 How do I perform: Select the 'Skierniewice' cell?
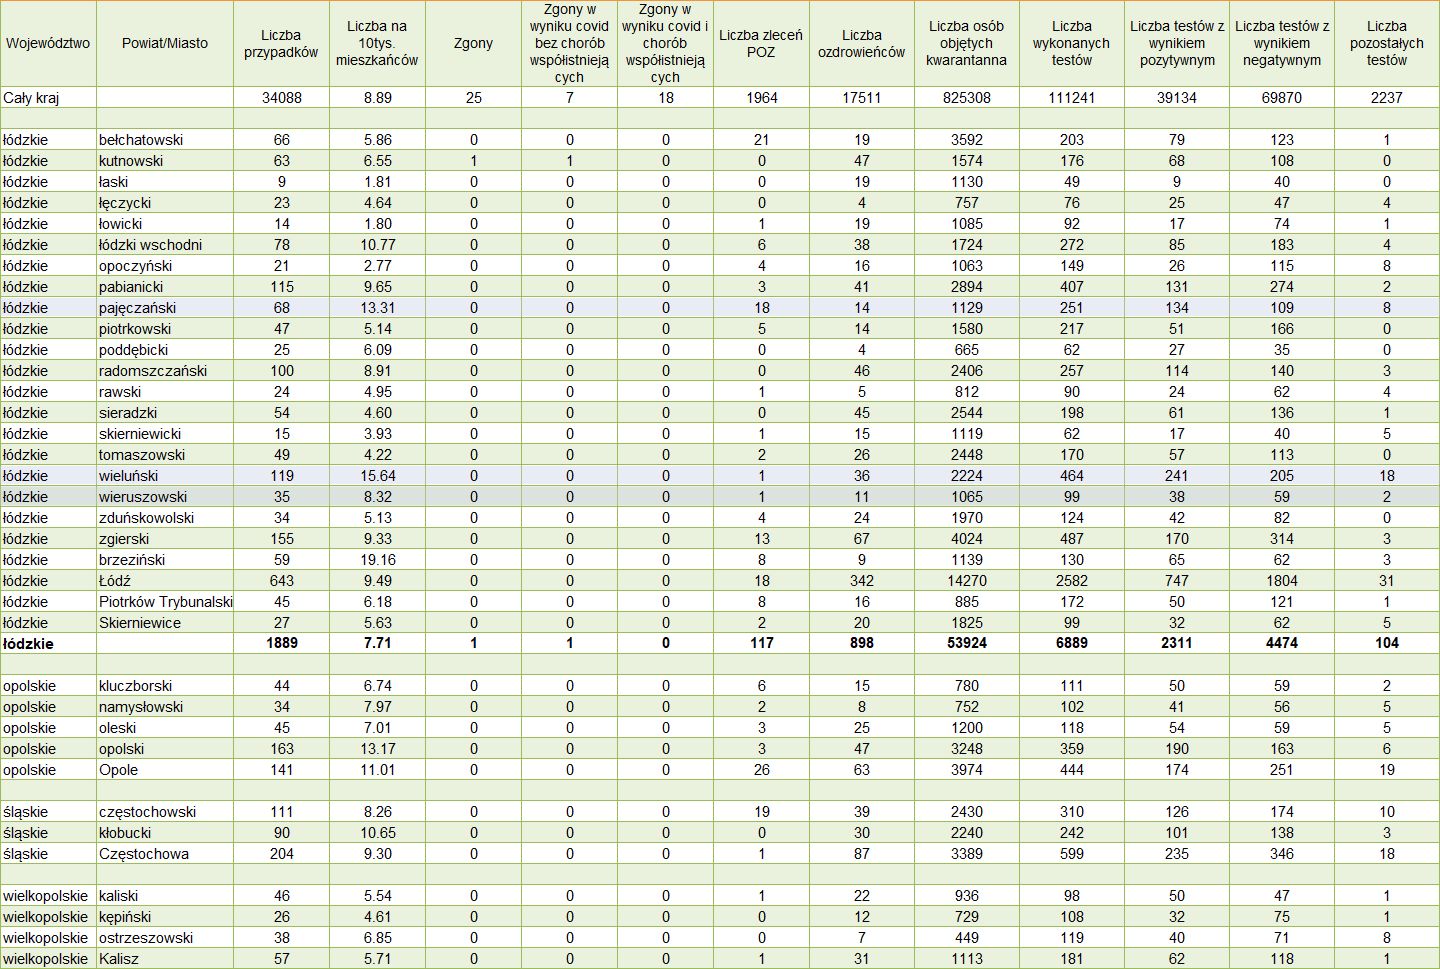click(x=165, y=623)
